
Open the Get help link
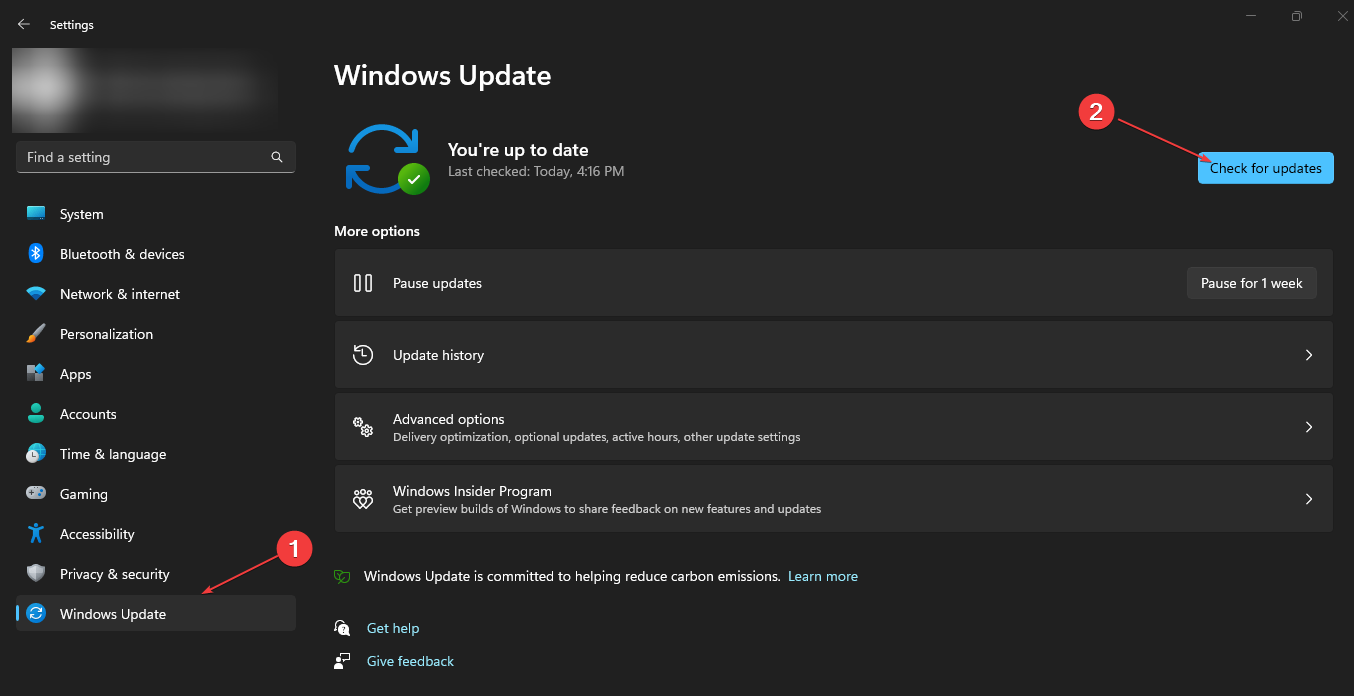click(393, 628)
